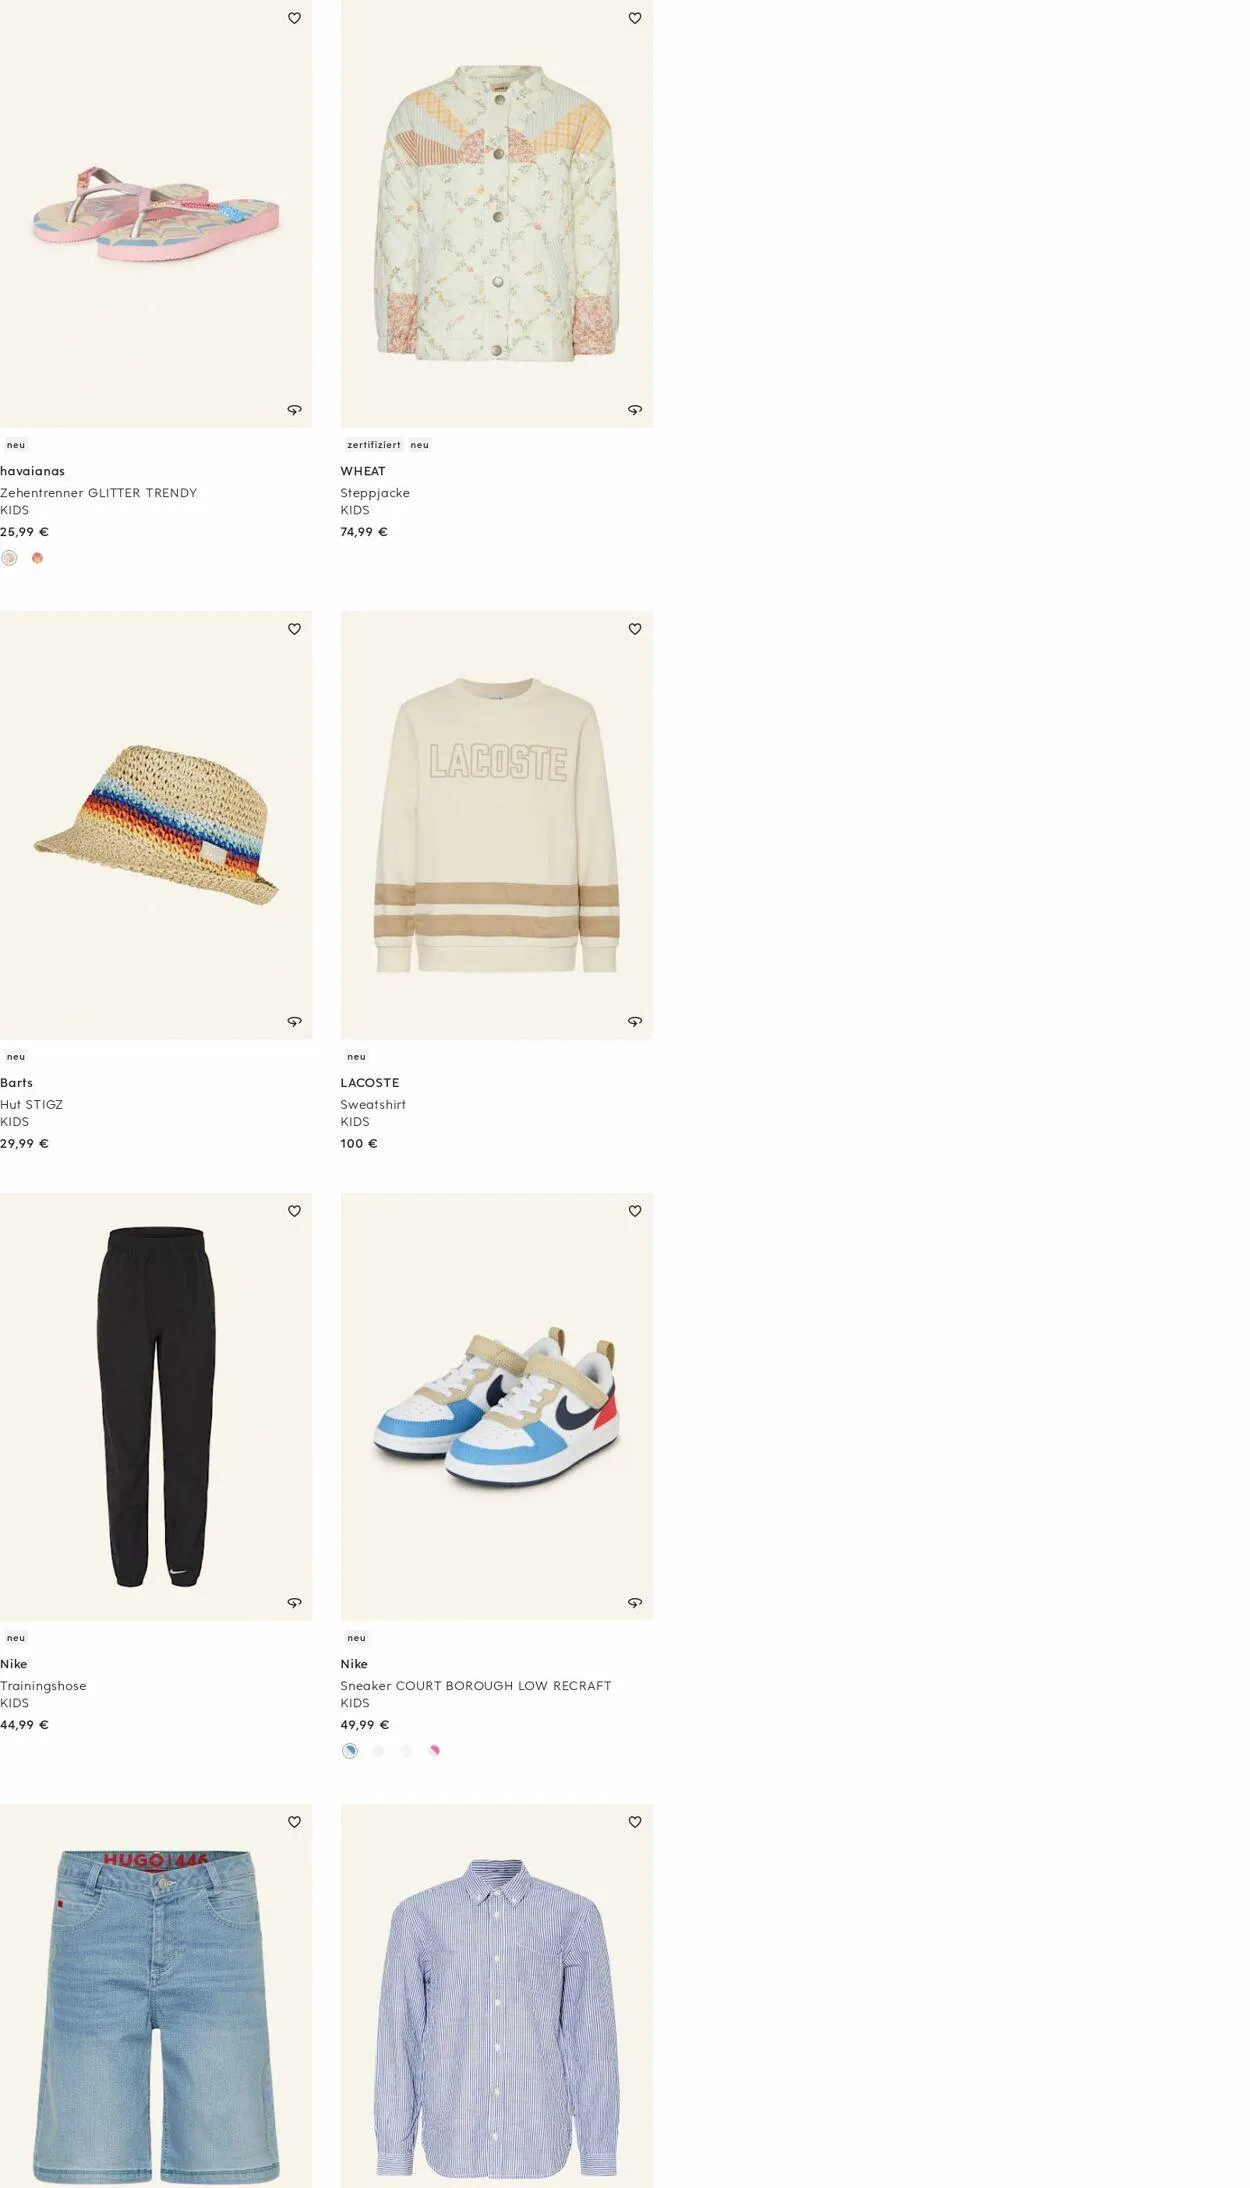Open the Barts straw hat product image

156,825
